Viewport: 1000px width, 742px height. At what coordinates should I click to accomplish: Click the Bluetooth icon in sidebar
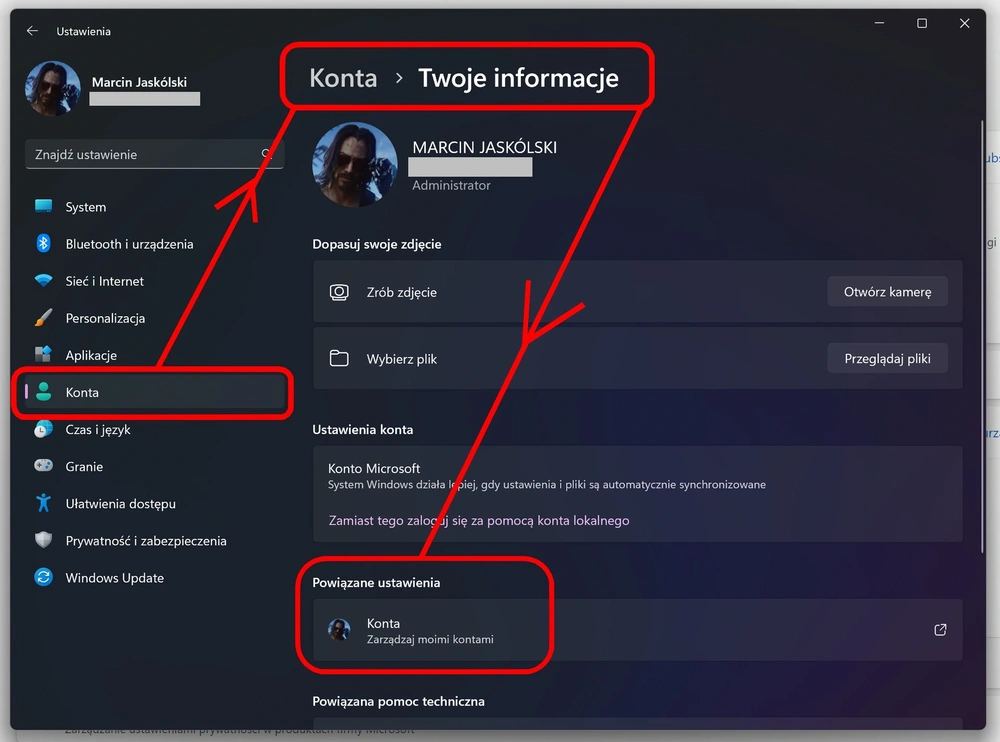[43, 243]
